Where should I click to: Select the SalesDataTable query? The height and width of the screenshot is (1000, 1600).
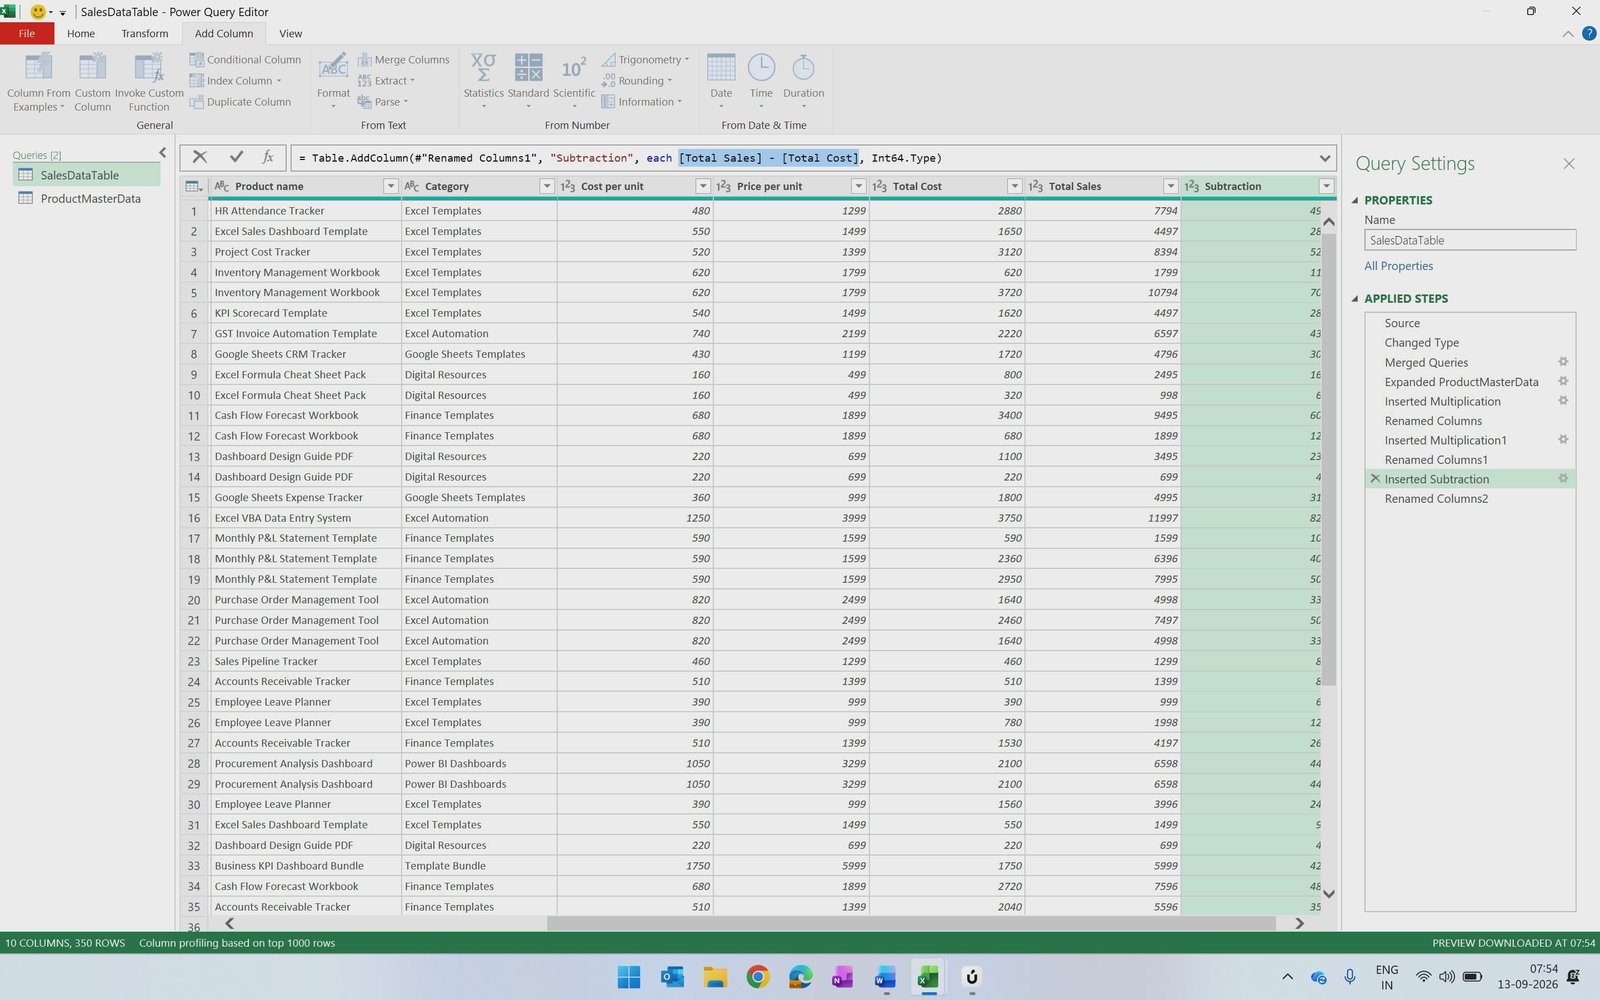(87, 175)
